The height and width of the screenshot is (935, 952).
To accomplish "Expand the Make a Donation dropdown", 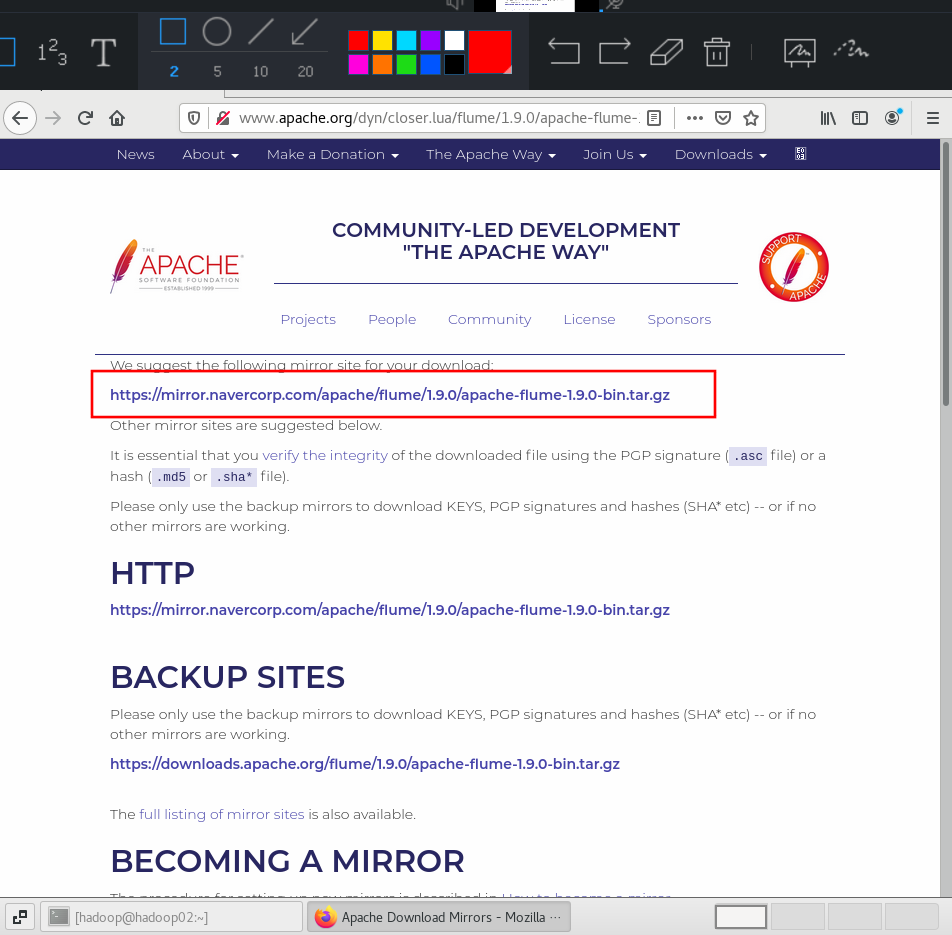I will click(x=333, y=154).
